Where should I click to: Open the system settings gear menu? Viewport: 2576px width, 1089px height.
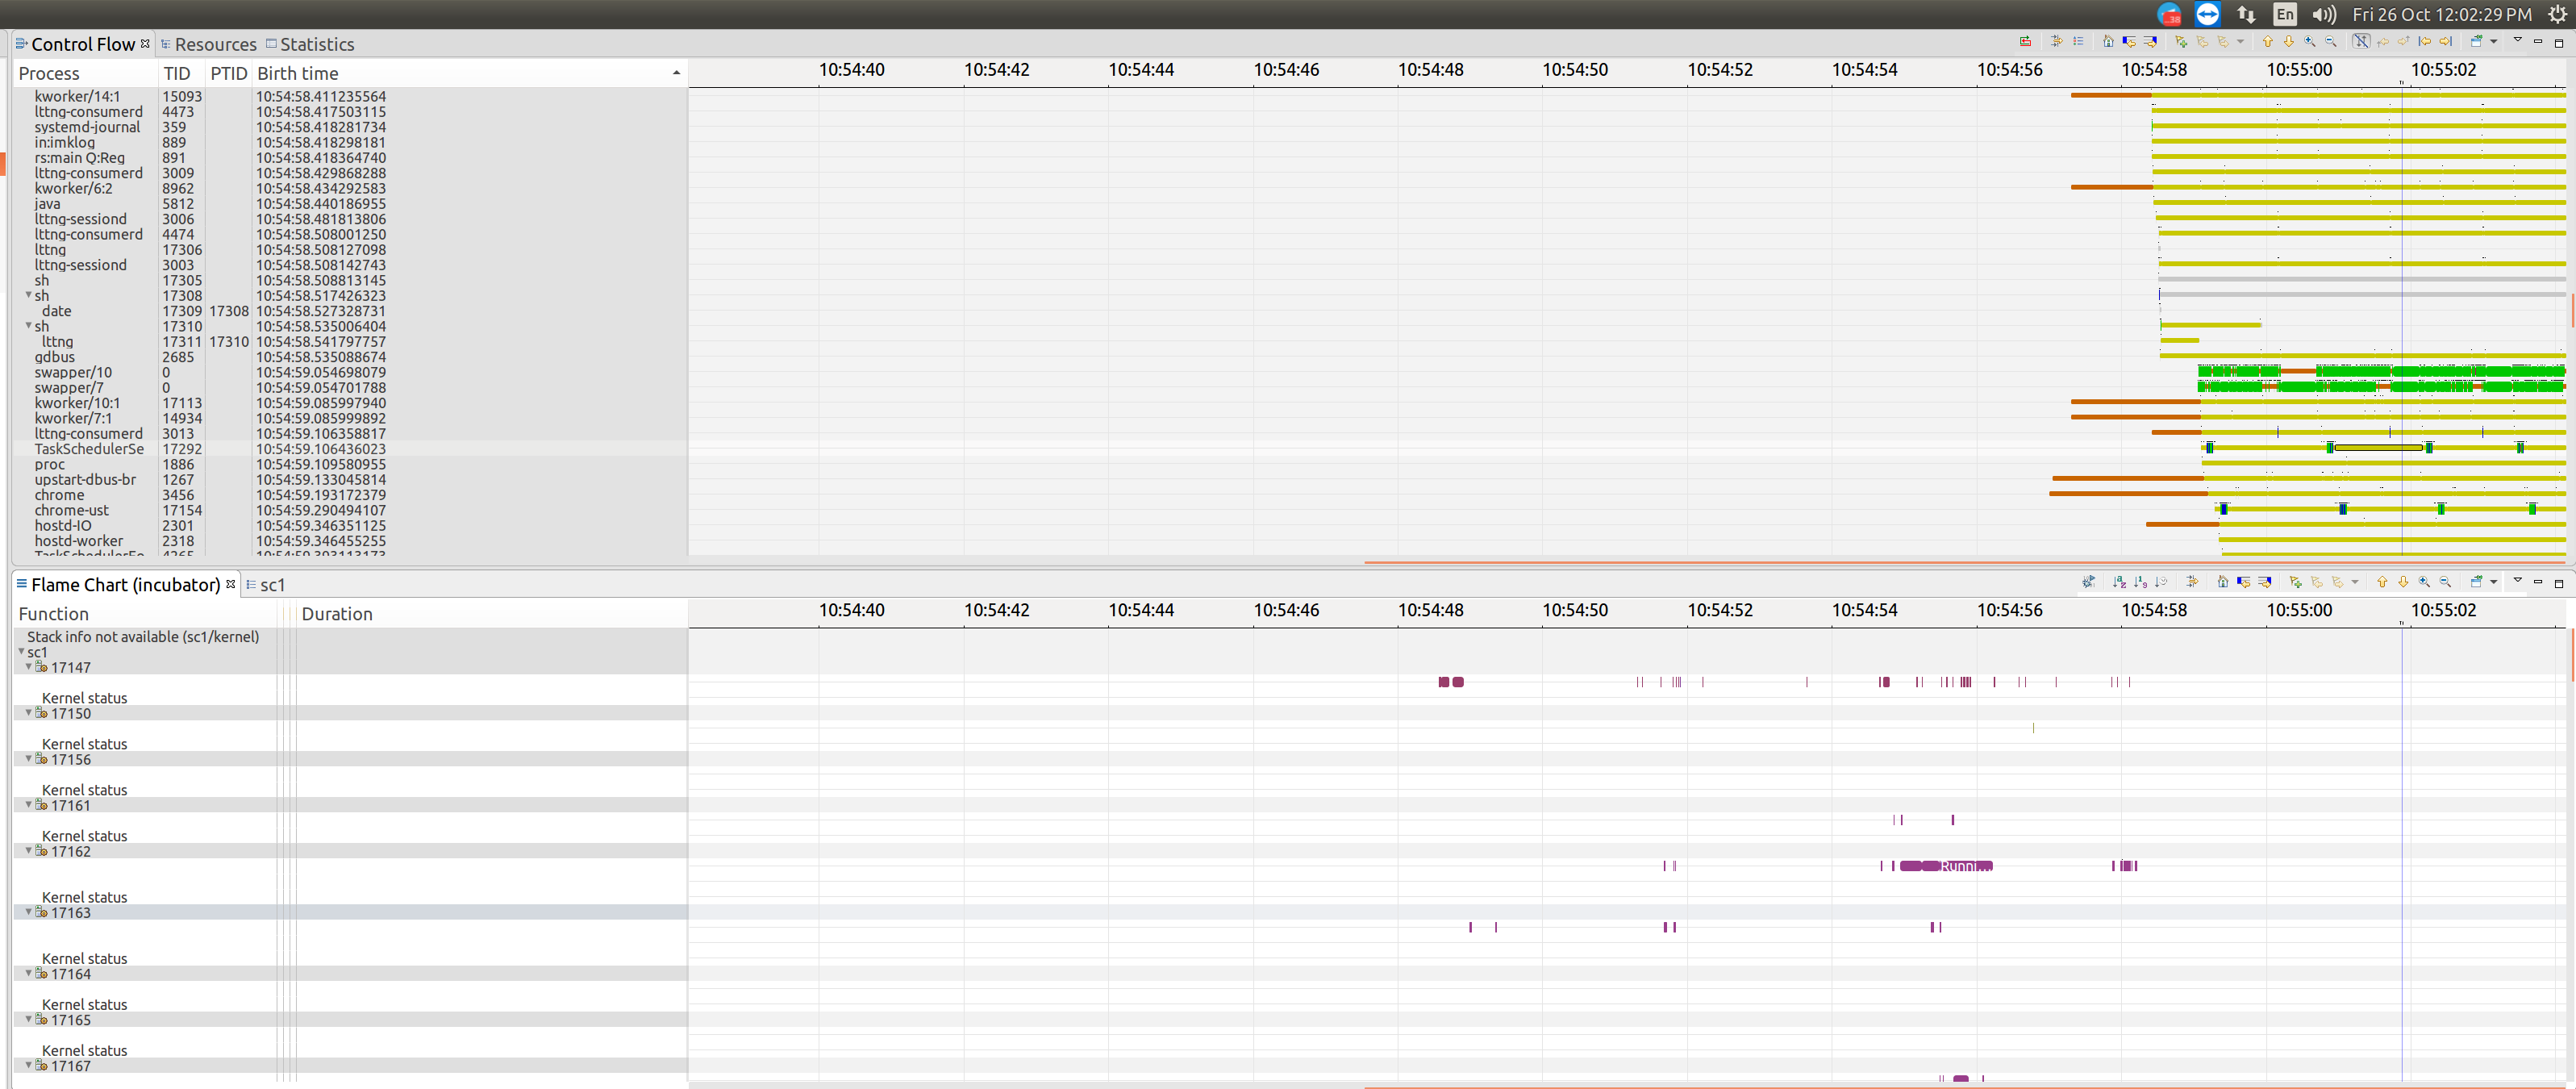click(2557, 14)
